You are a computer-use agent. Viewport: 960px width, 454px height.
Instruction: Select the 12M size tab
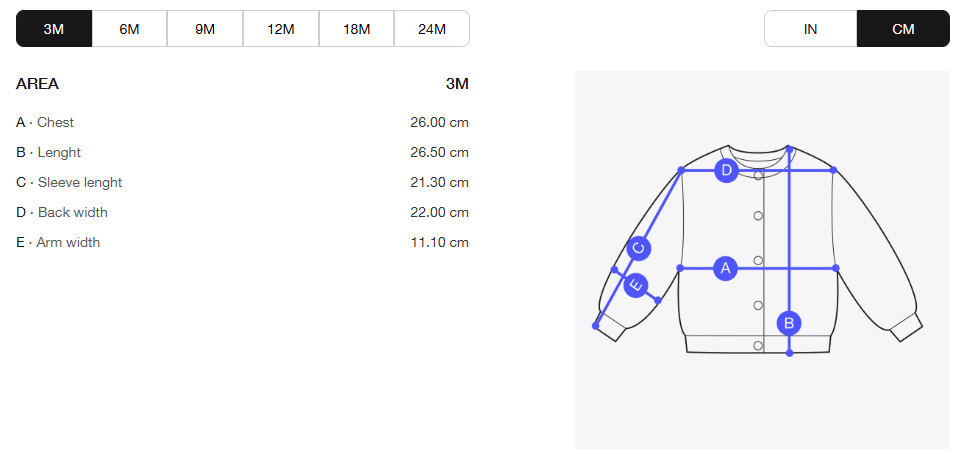(281, 29)
